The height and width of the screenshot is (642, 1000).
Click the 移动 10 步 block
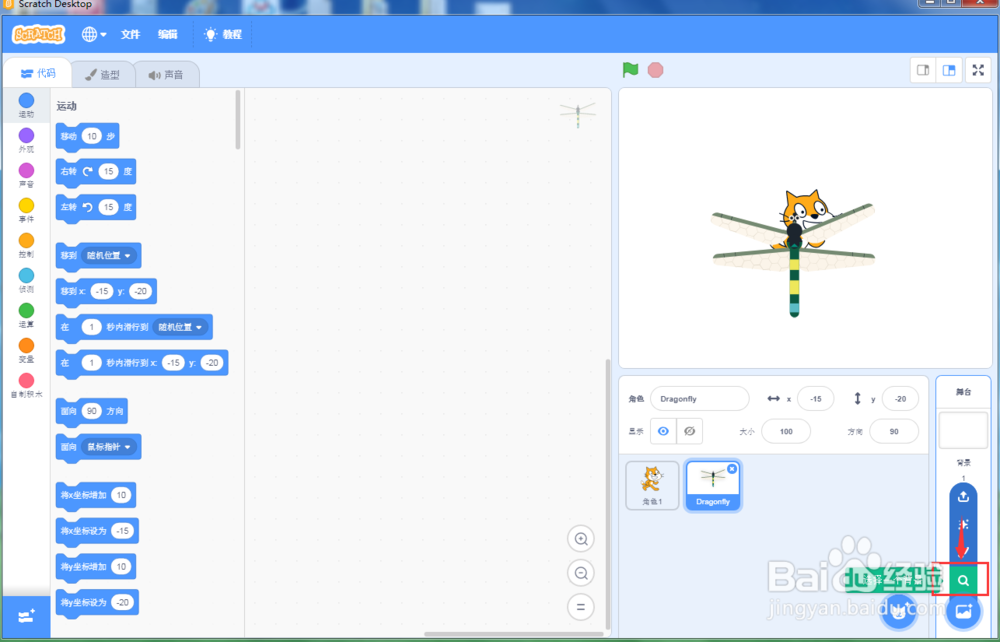(87, 136)
